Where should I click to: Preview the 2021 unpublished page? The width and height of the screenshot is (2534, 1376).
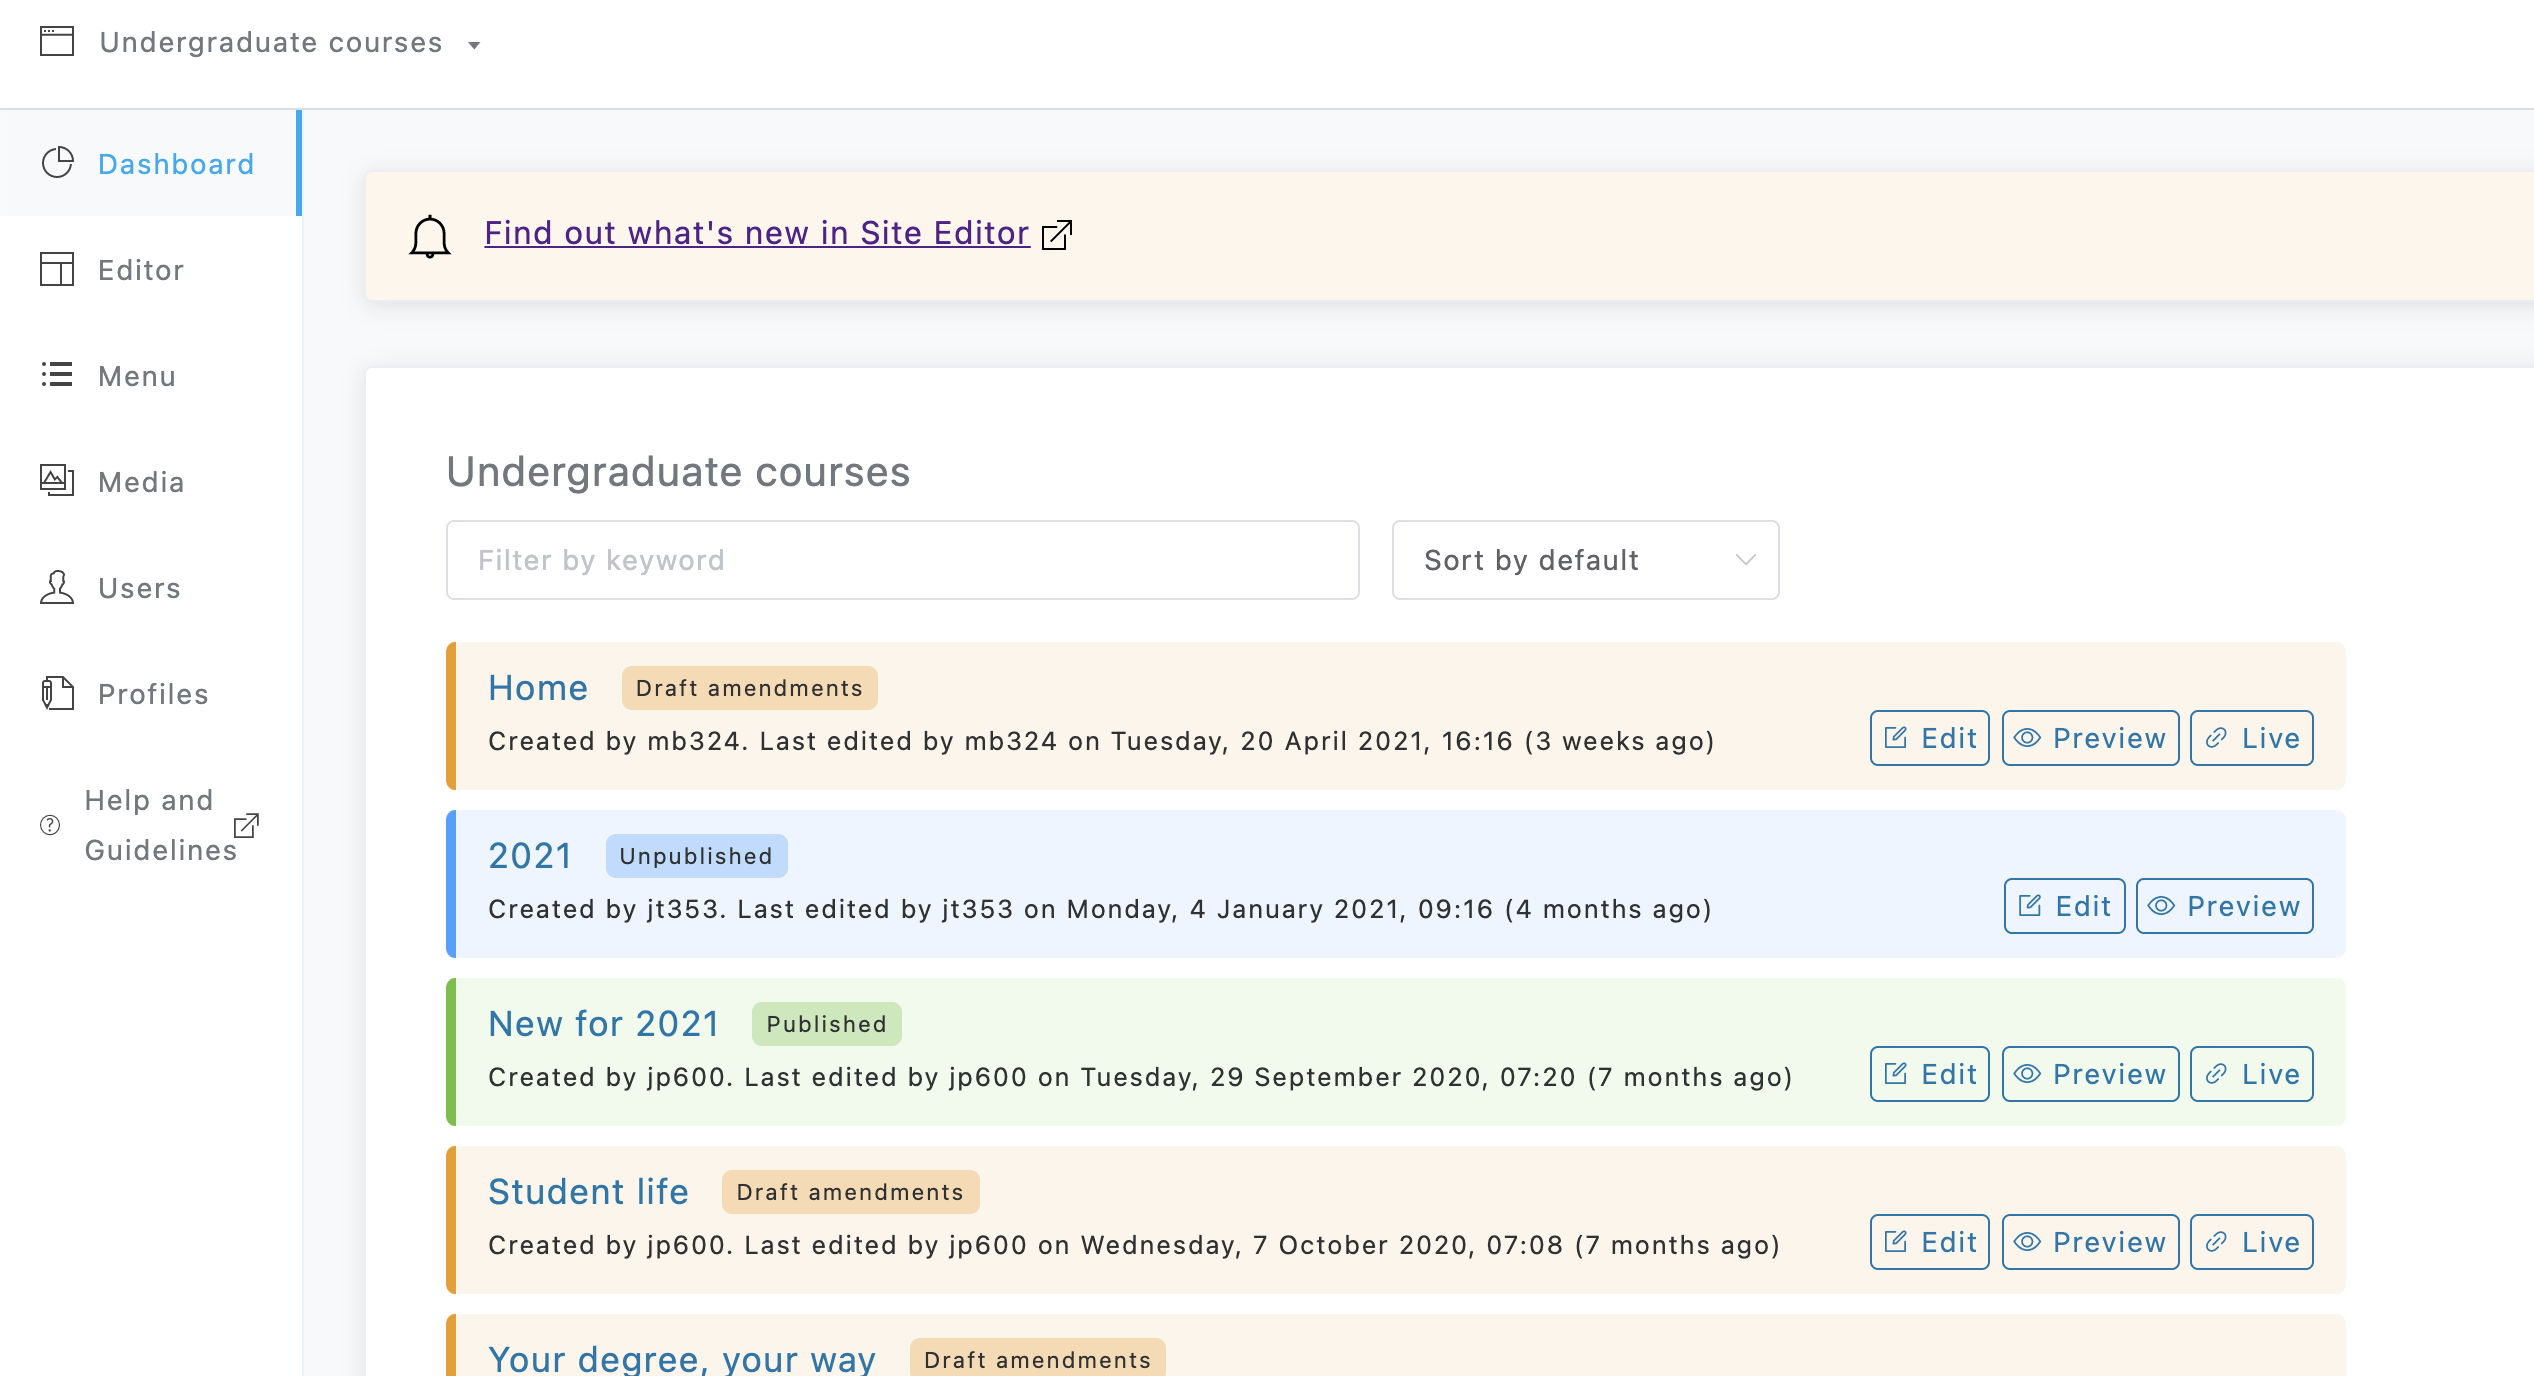click(2224, 906)
